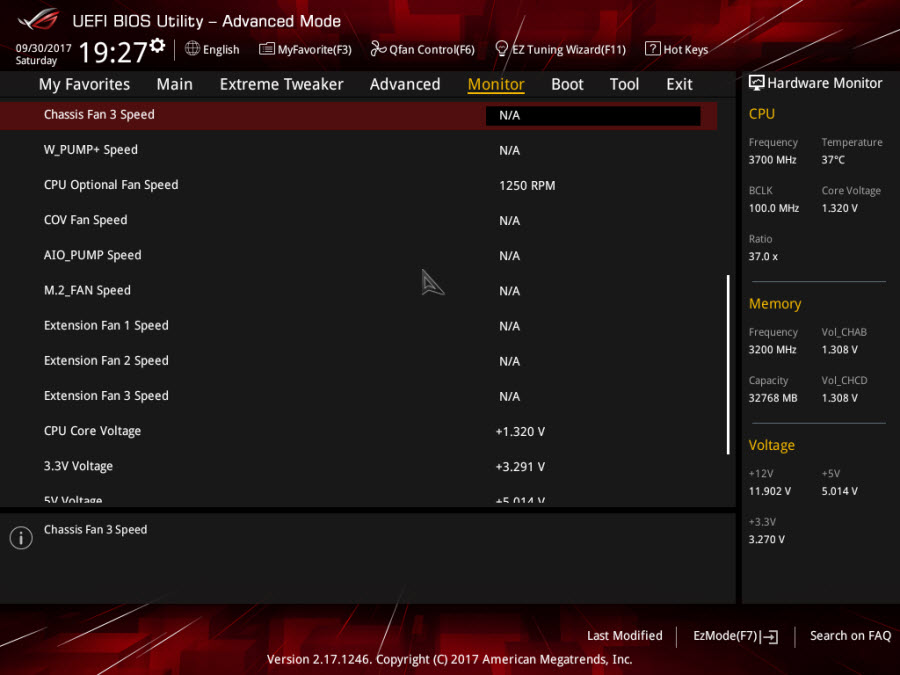Click the Chassis Fan 3 Speed value field
Screen dimensions: 900x675
point(593,115)
